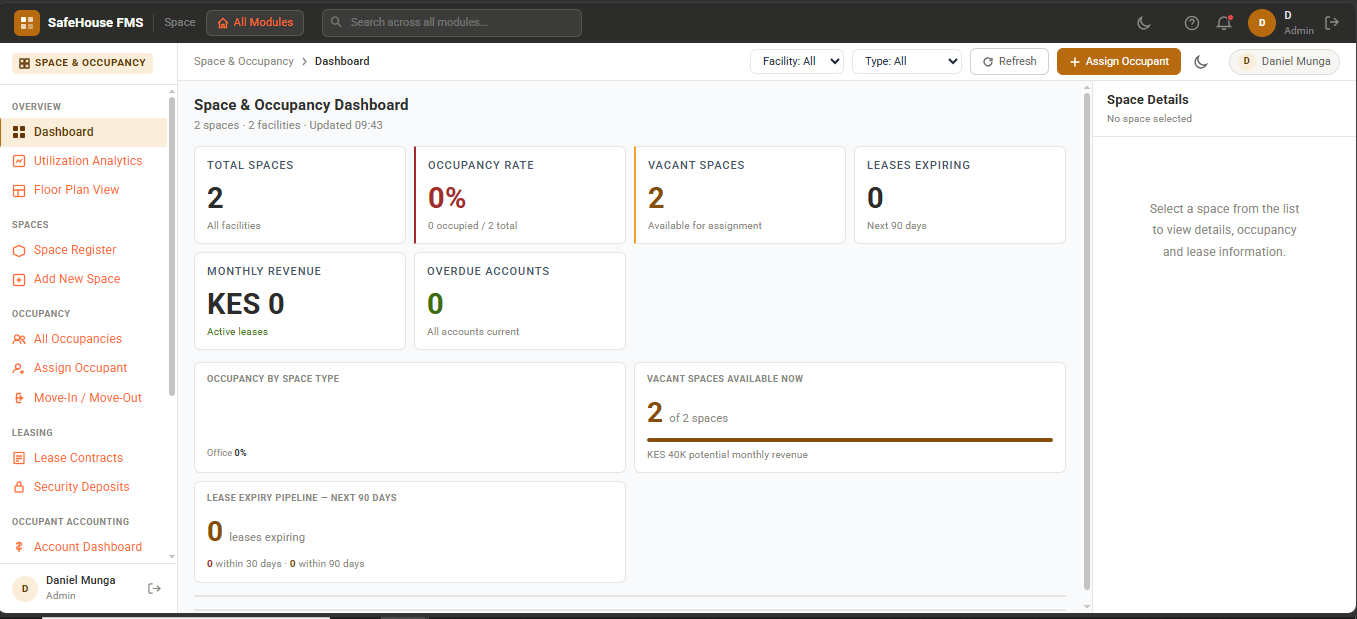Click Account Dashboard currency icon
Screen dimensions: 1357x619
tap(19, 547)
